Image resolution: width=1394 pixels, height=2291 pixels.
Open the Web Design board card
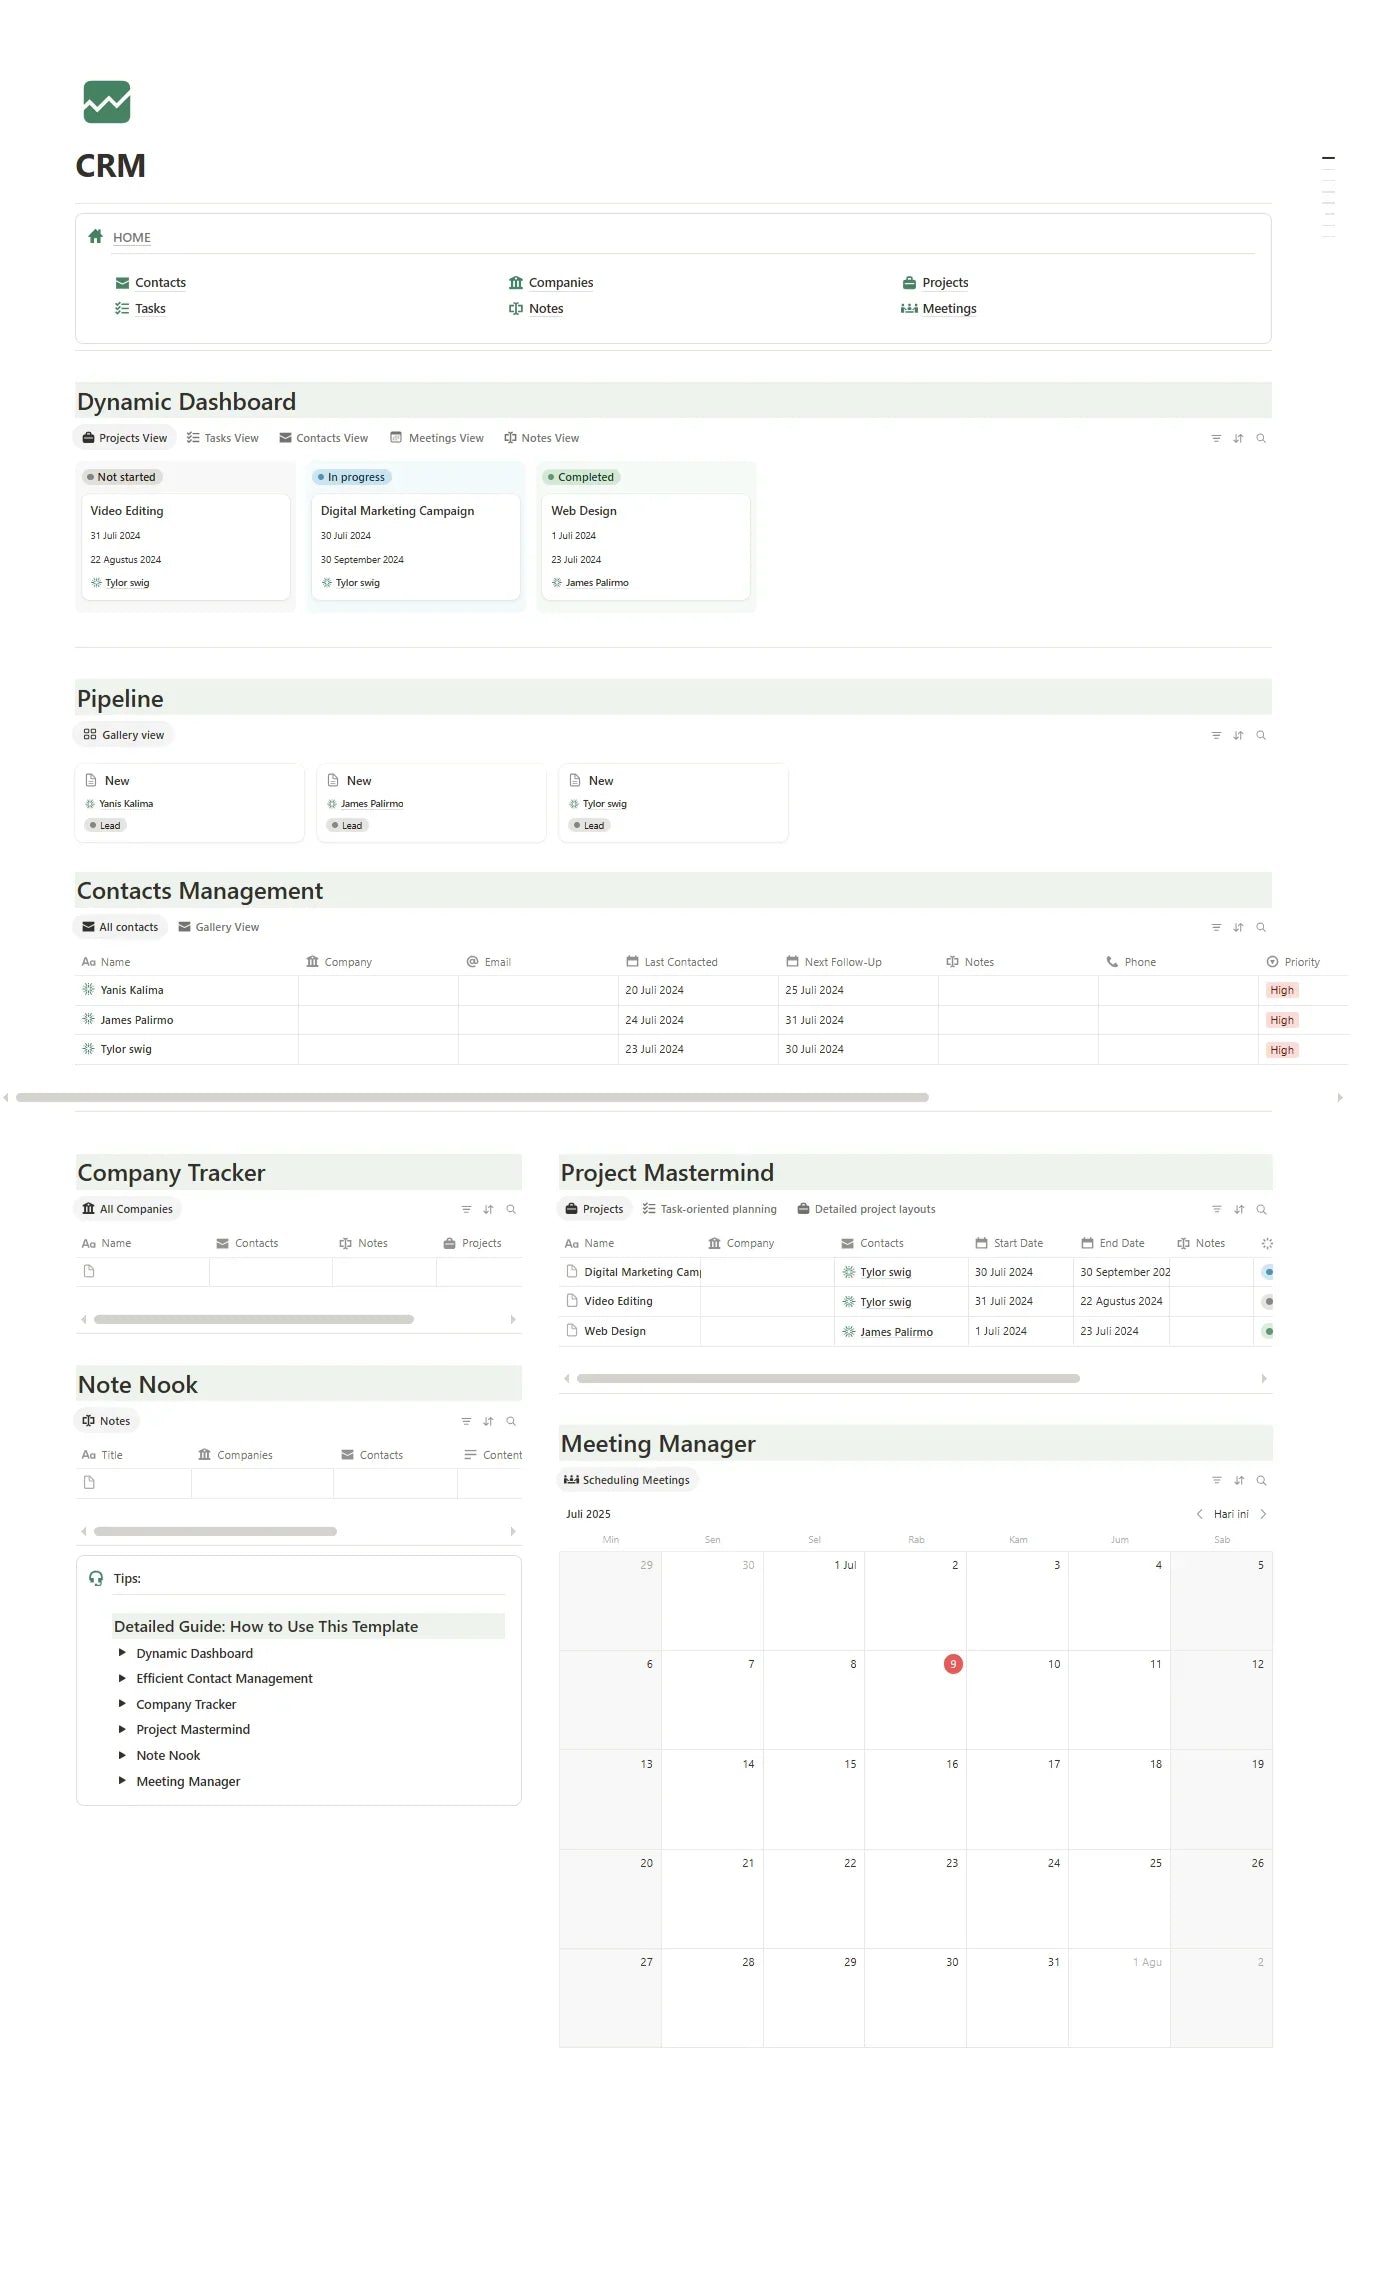646,547
